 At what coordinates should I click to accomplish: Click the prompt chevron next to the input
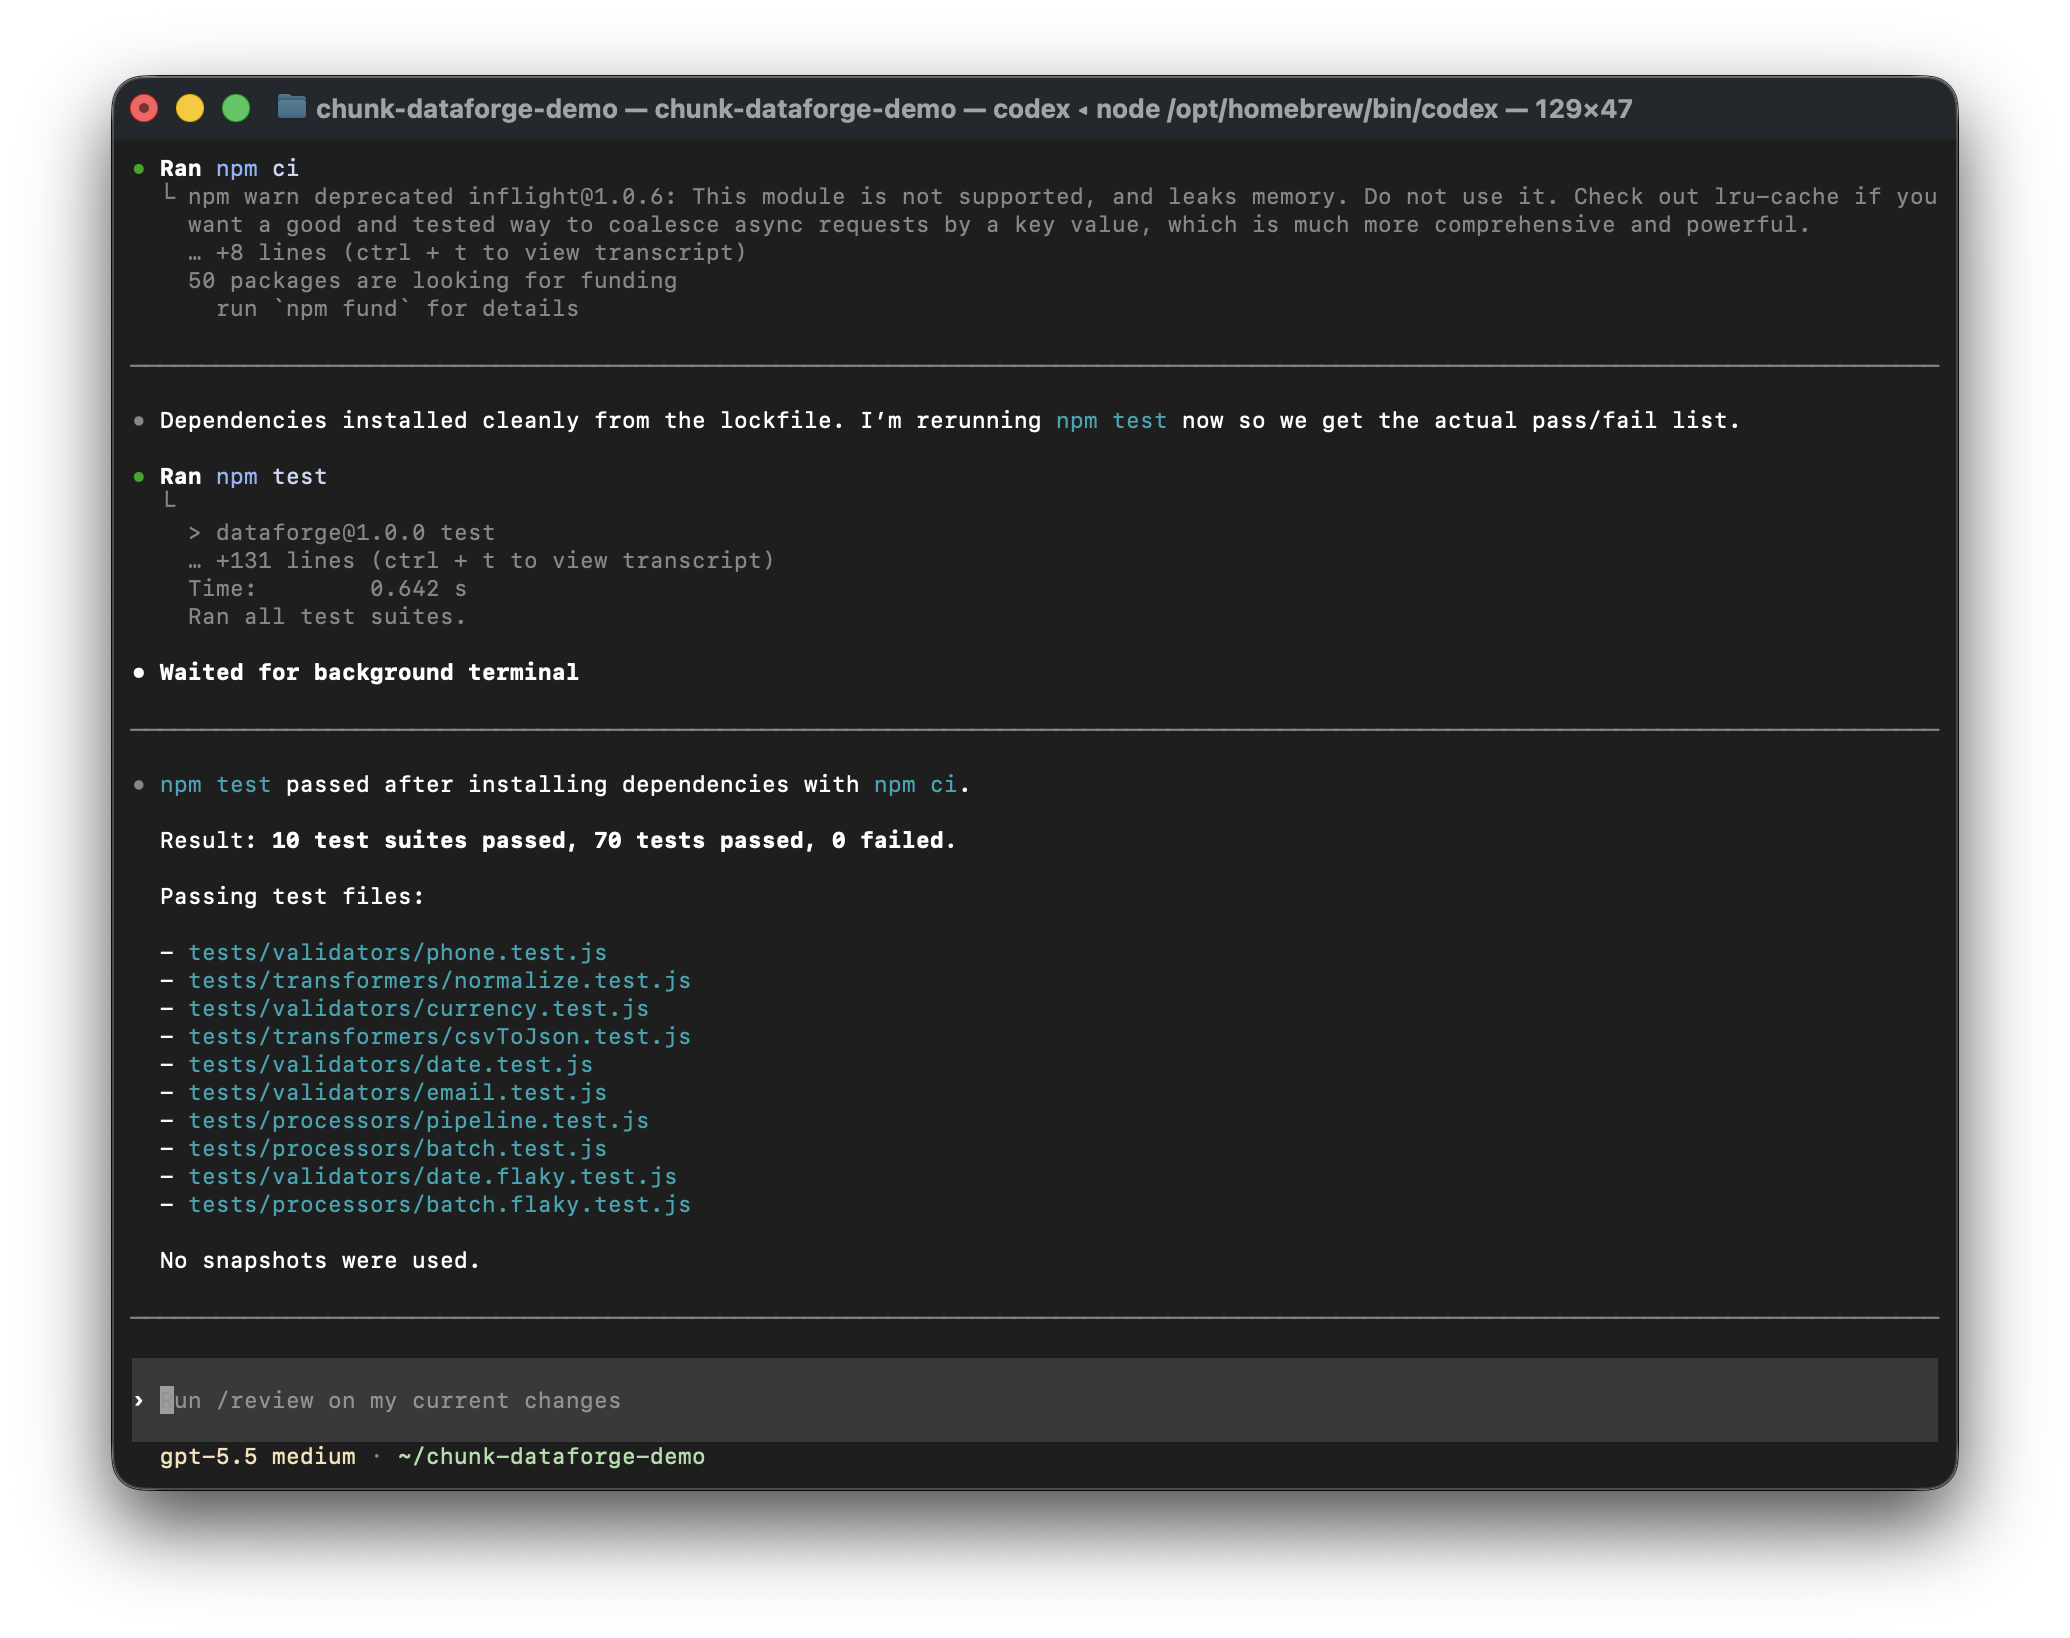139,1400
